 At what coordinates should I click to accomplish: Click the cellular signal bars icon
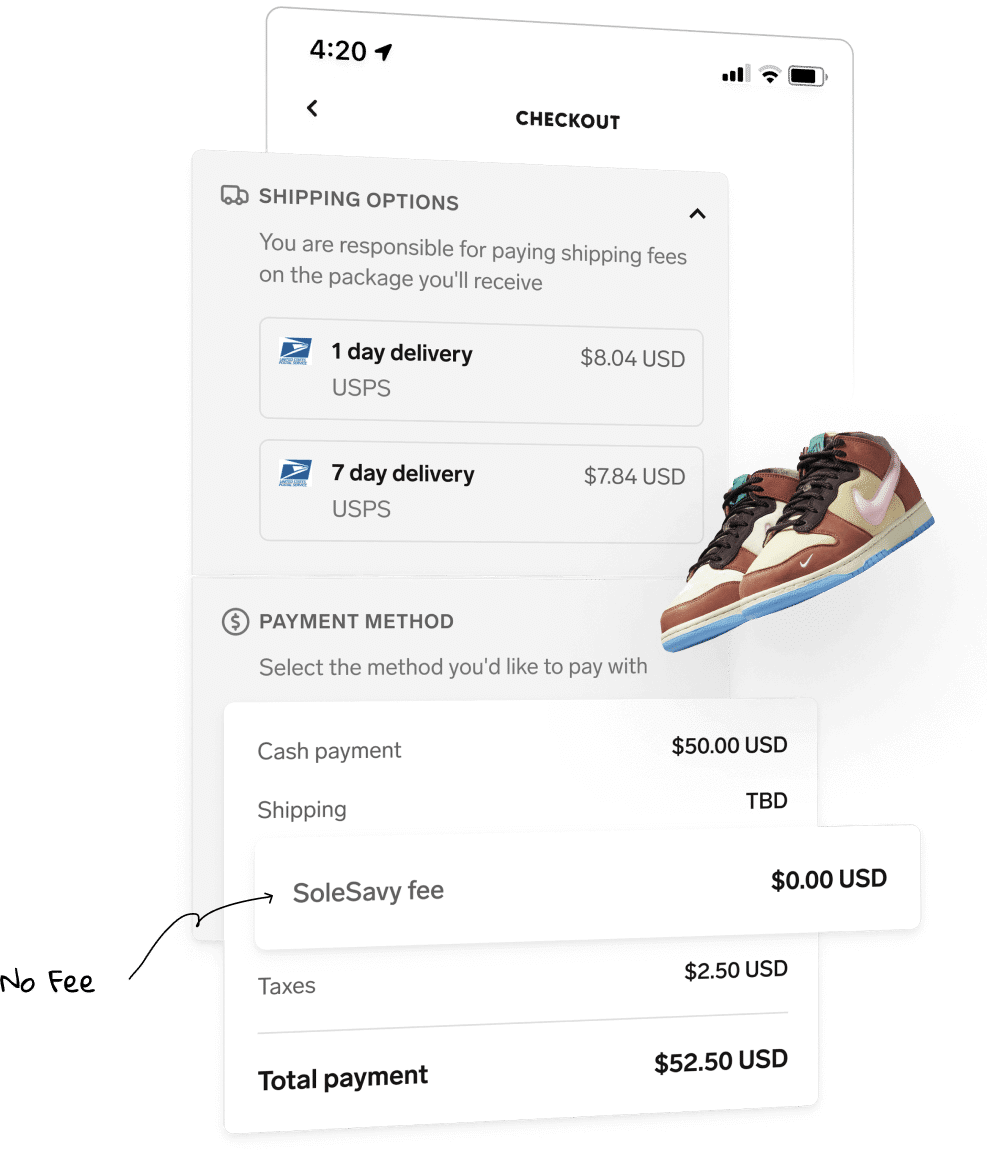click(x=735, y=73)
